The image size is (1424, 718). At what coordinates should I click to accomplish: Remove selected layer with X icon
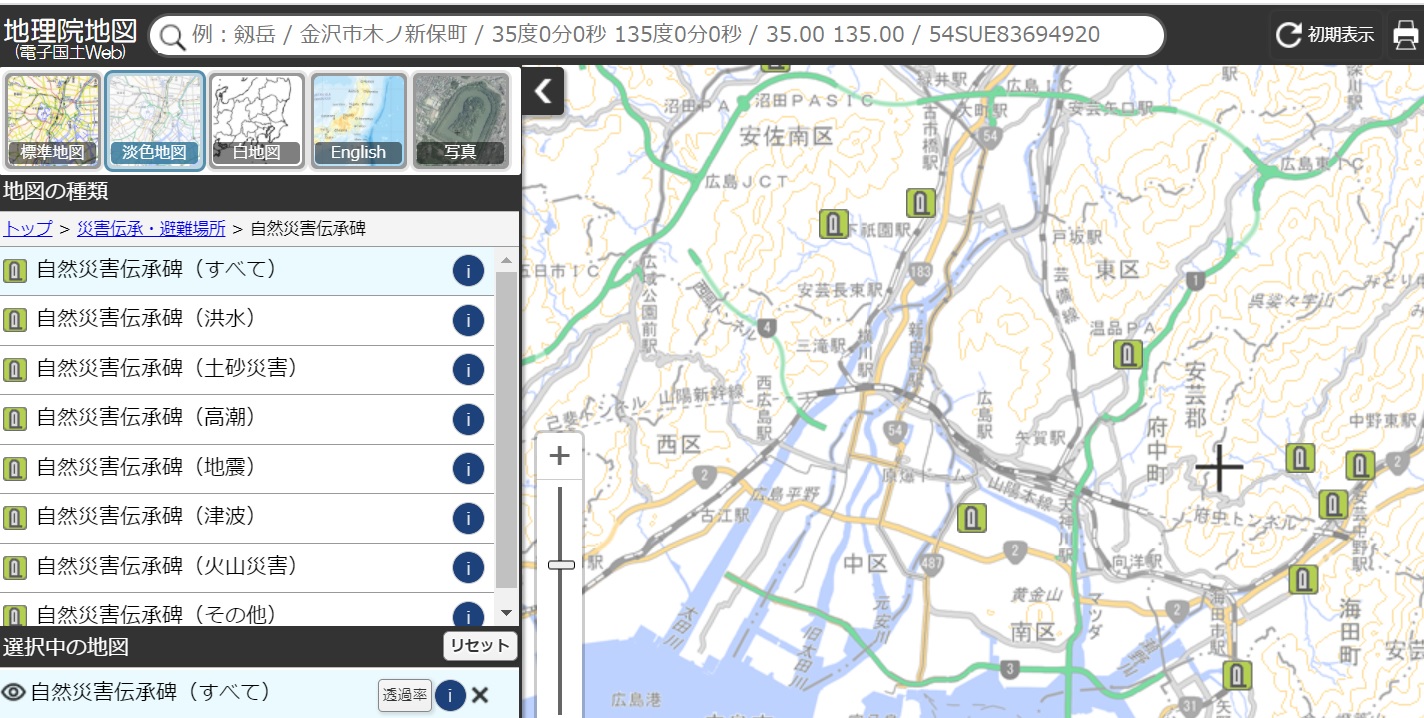[480, 695]
